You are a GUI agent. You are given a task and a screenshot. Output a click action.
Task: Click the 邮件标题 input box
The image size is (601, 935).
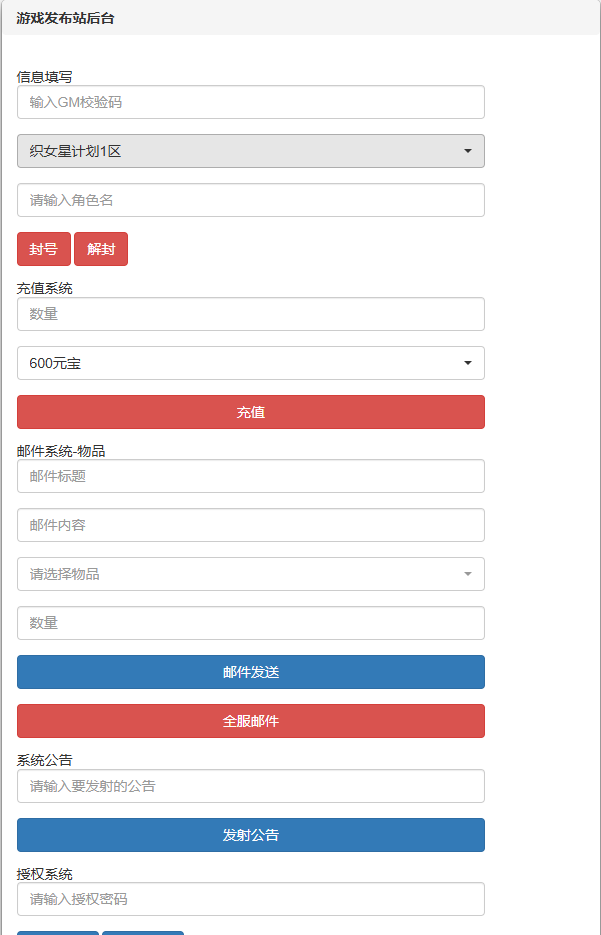250,476
